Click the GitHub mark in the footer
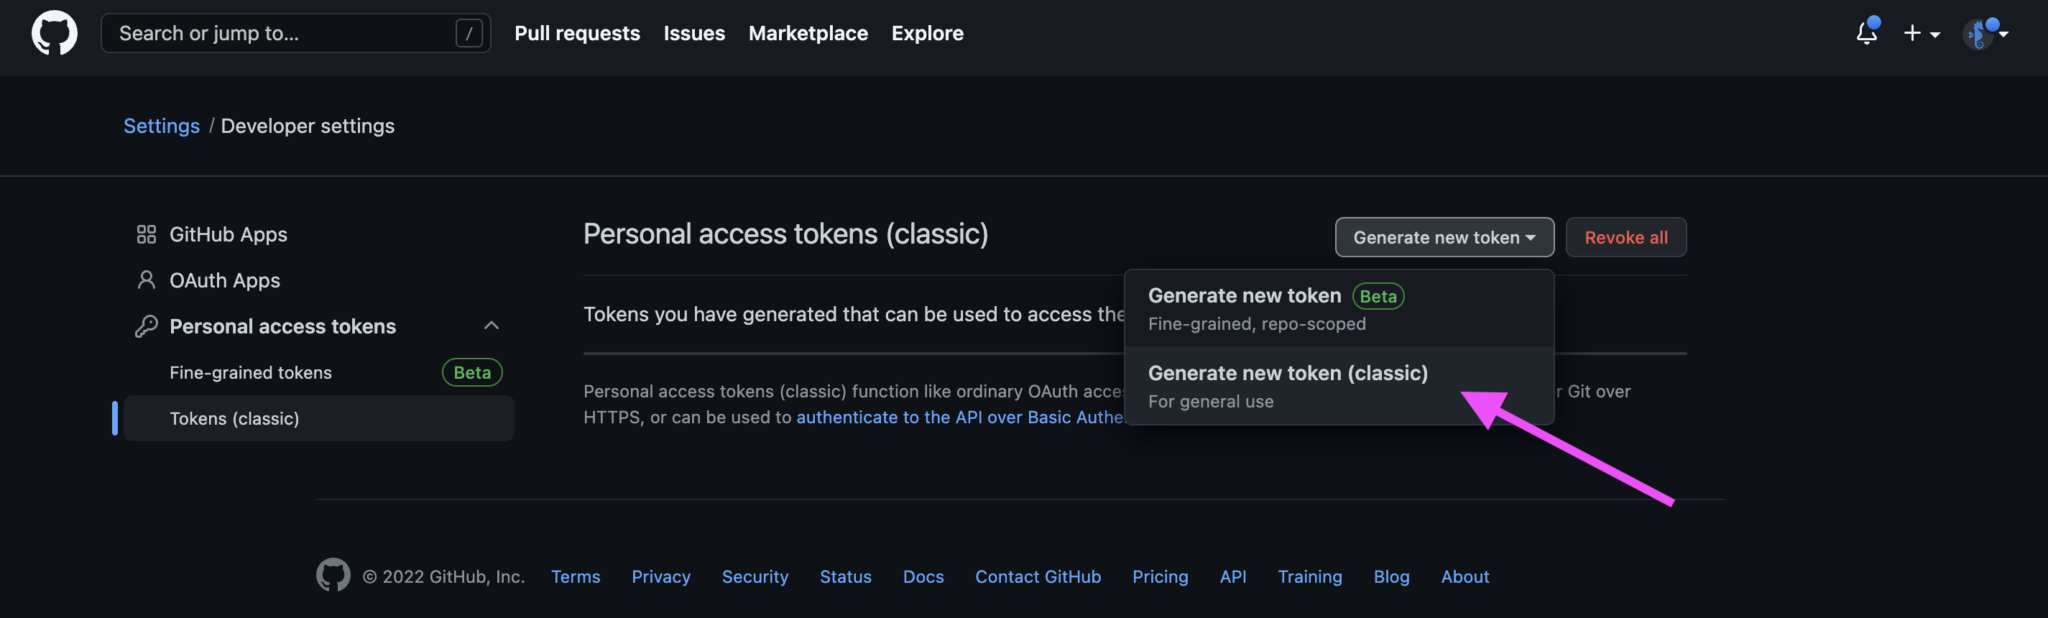The height and width of the screenshot is (618, 2048). [333, 574]
